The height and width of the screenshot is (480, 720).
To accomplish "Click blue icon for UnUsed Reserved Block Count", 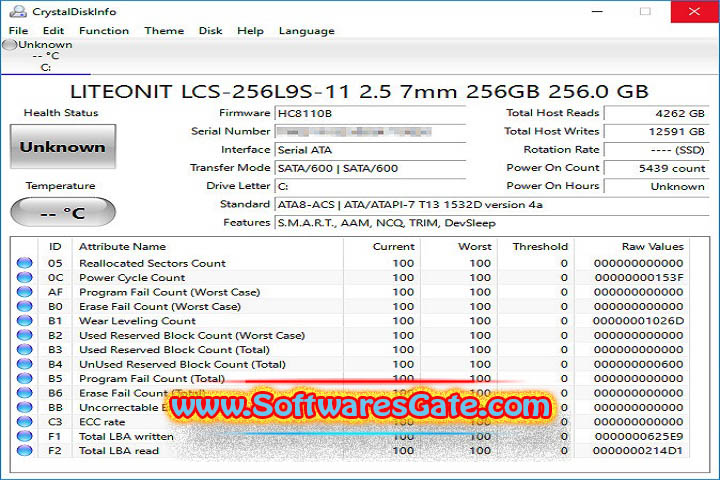I will tap(25, 364).
